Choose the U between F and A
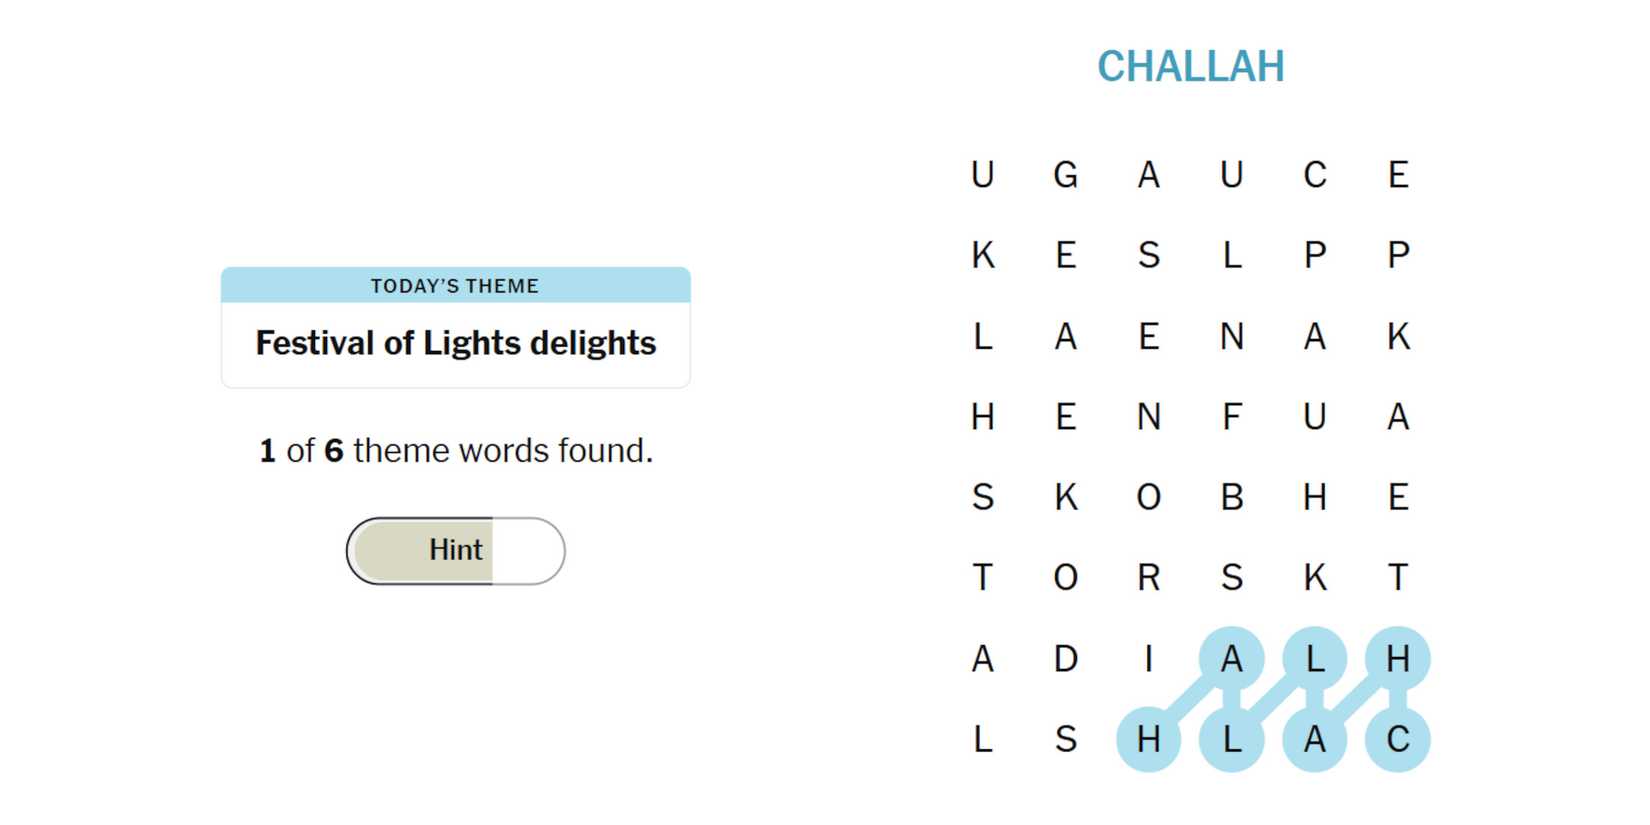Viewport: 1650px width, 825px height. click(x=1315, y=417)
